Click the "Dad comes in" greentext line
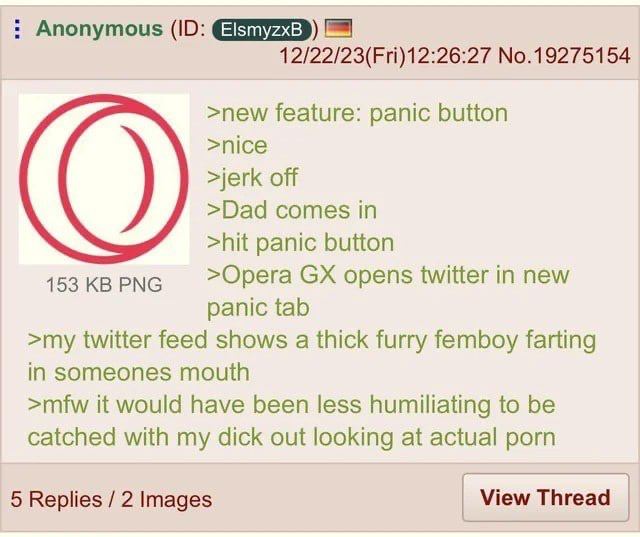Viewport: 640px width, 537px height. 291,210
